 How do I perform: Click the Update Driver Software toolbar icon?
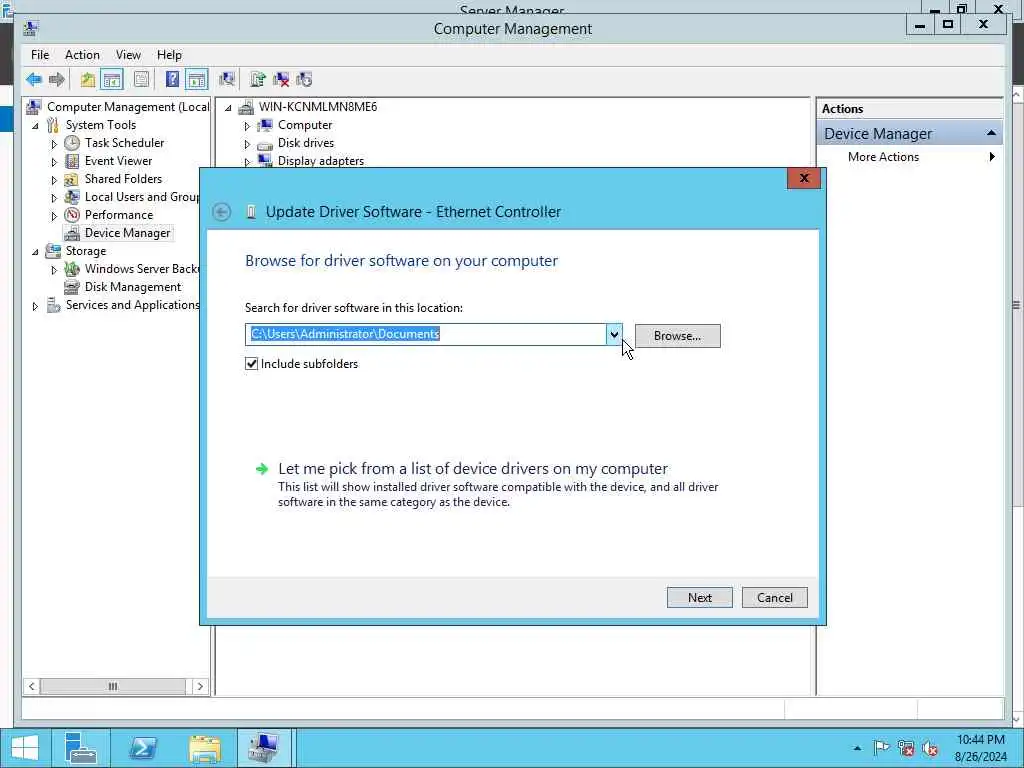258,80
